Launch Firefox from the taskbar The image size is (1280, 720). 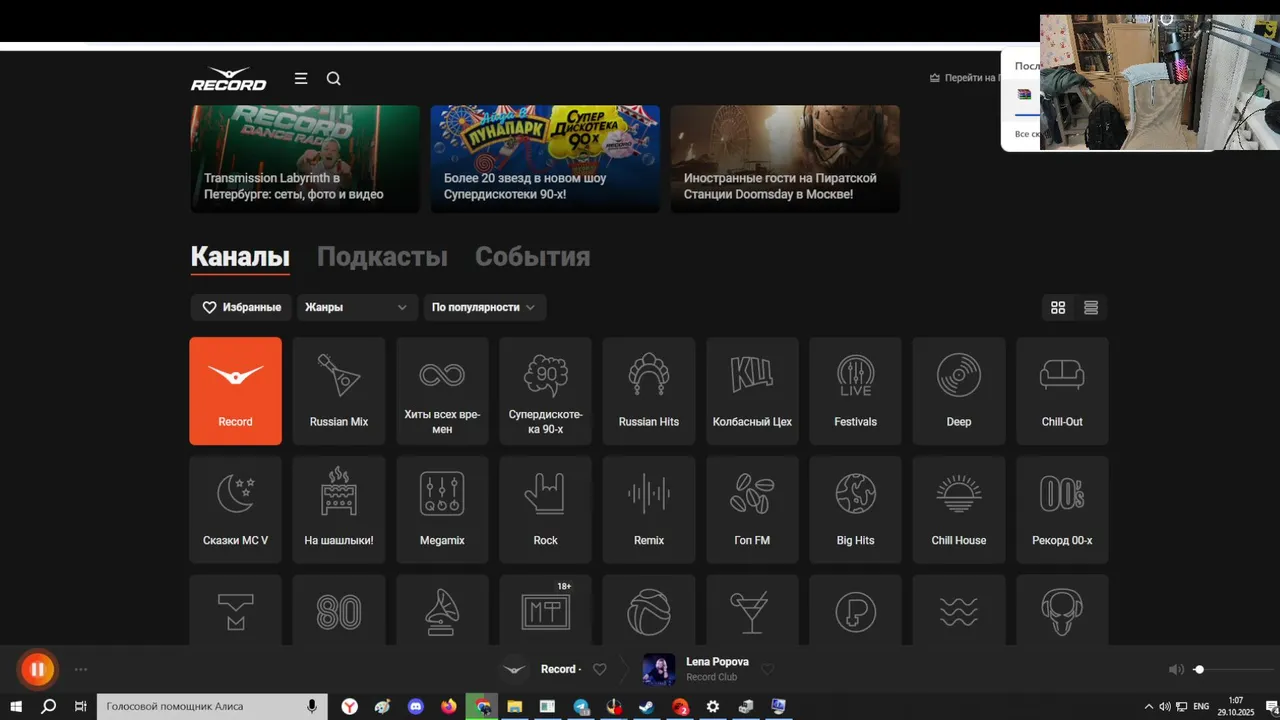coord(449,707)
